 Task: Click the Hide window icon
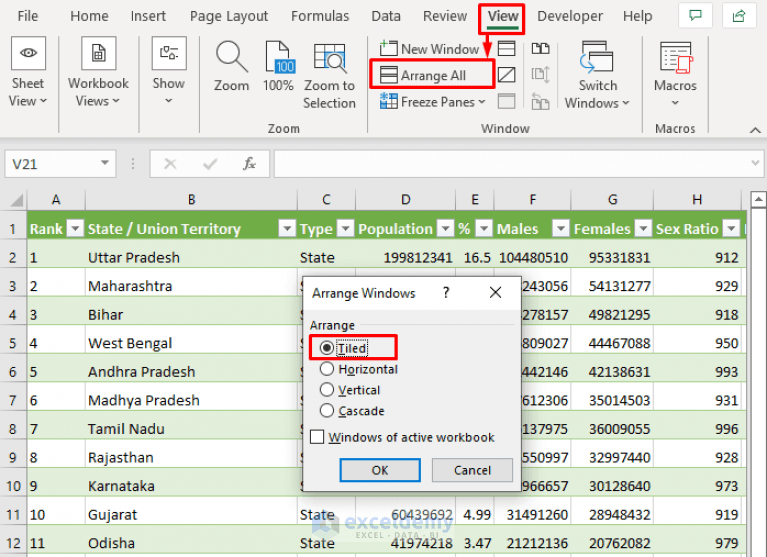point(506,75)
